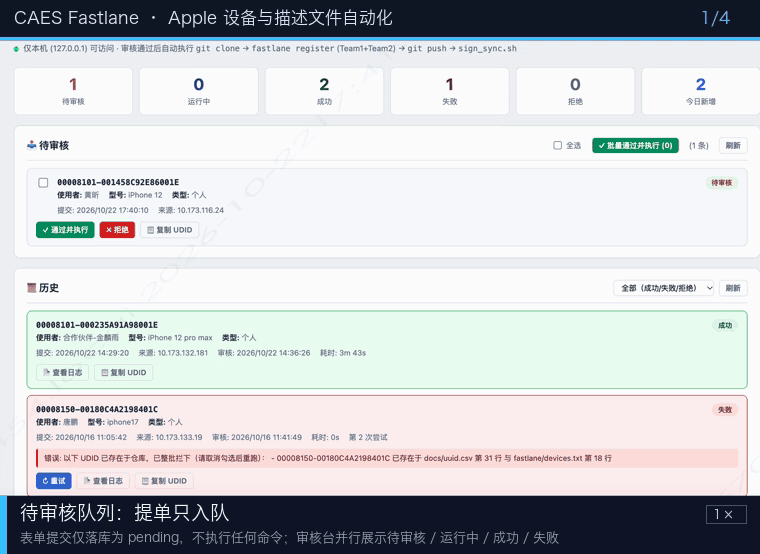760x554 pixels.
Task: Click the 待审核 inbox section icon
Action: click(32, 145)
